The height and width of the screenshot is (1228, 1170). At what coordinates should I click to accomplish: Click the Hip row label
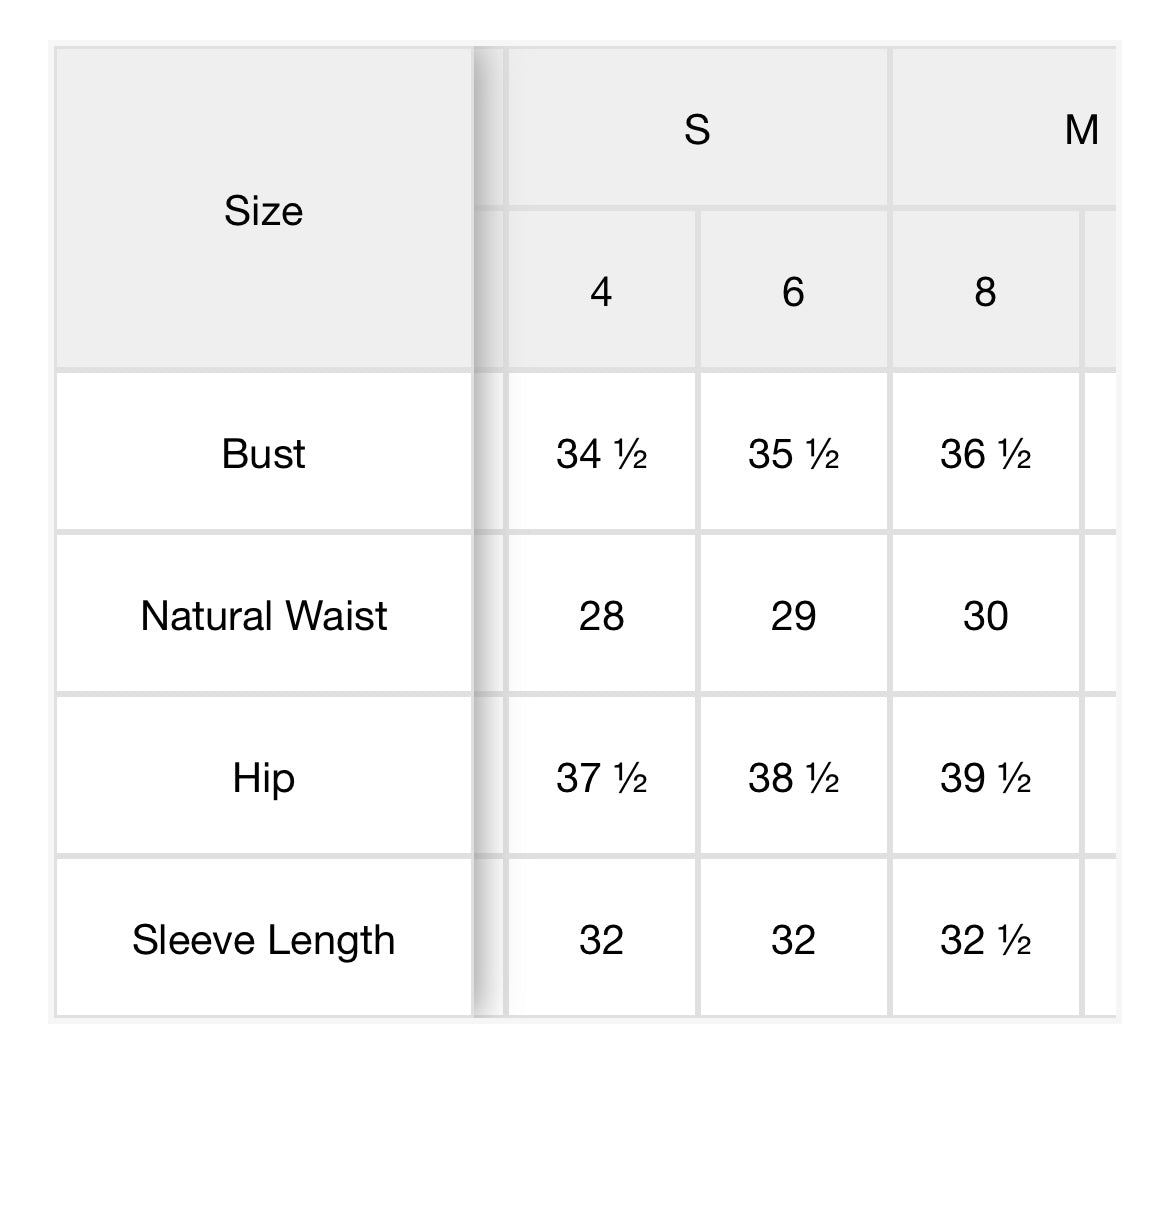pos(263,778)
